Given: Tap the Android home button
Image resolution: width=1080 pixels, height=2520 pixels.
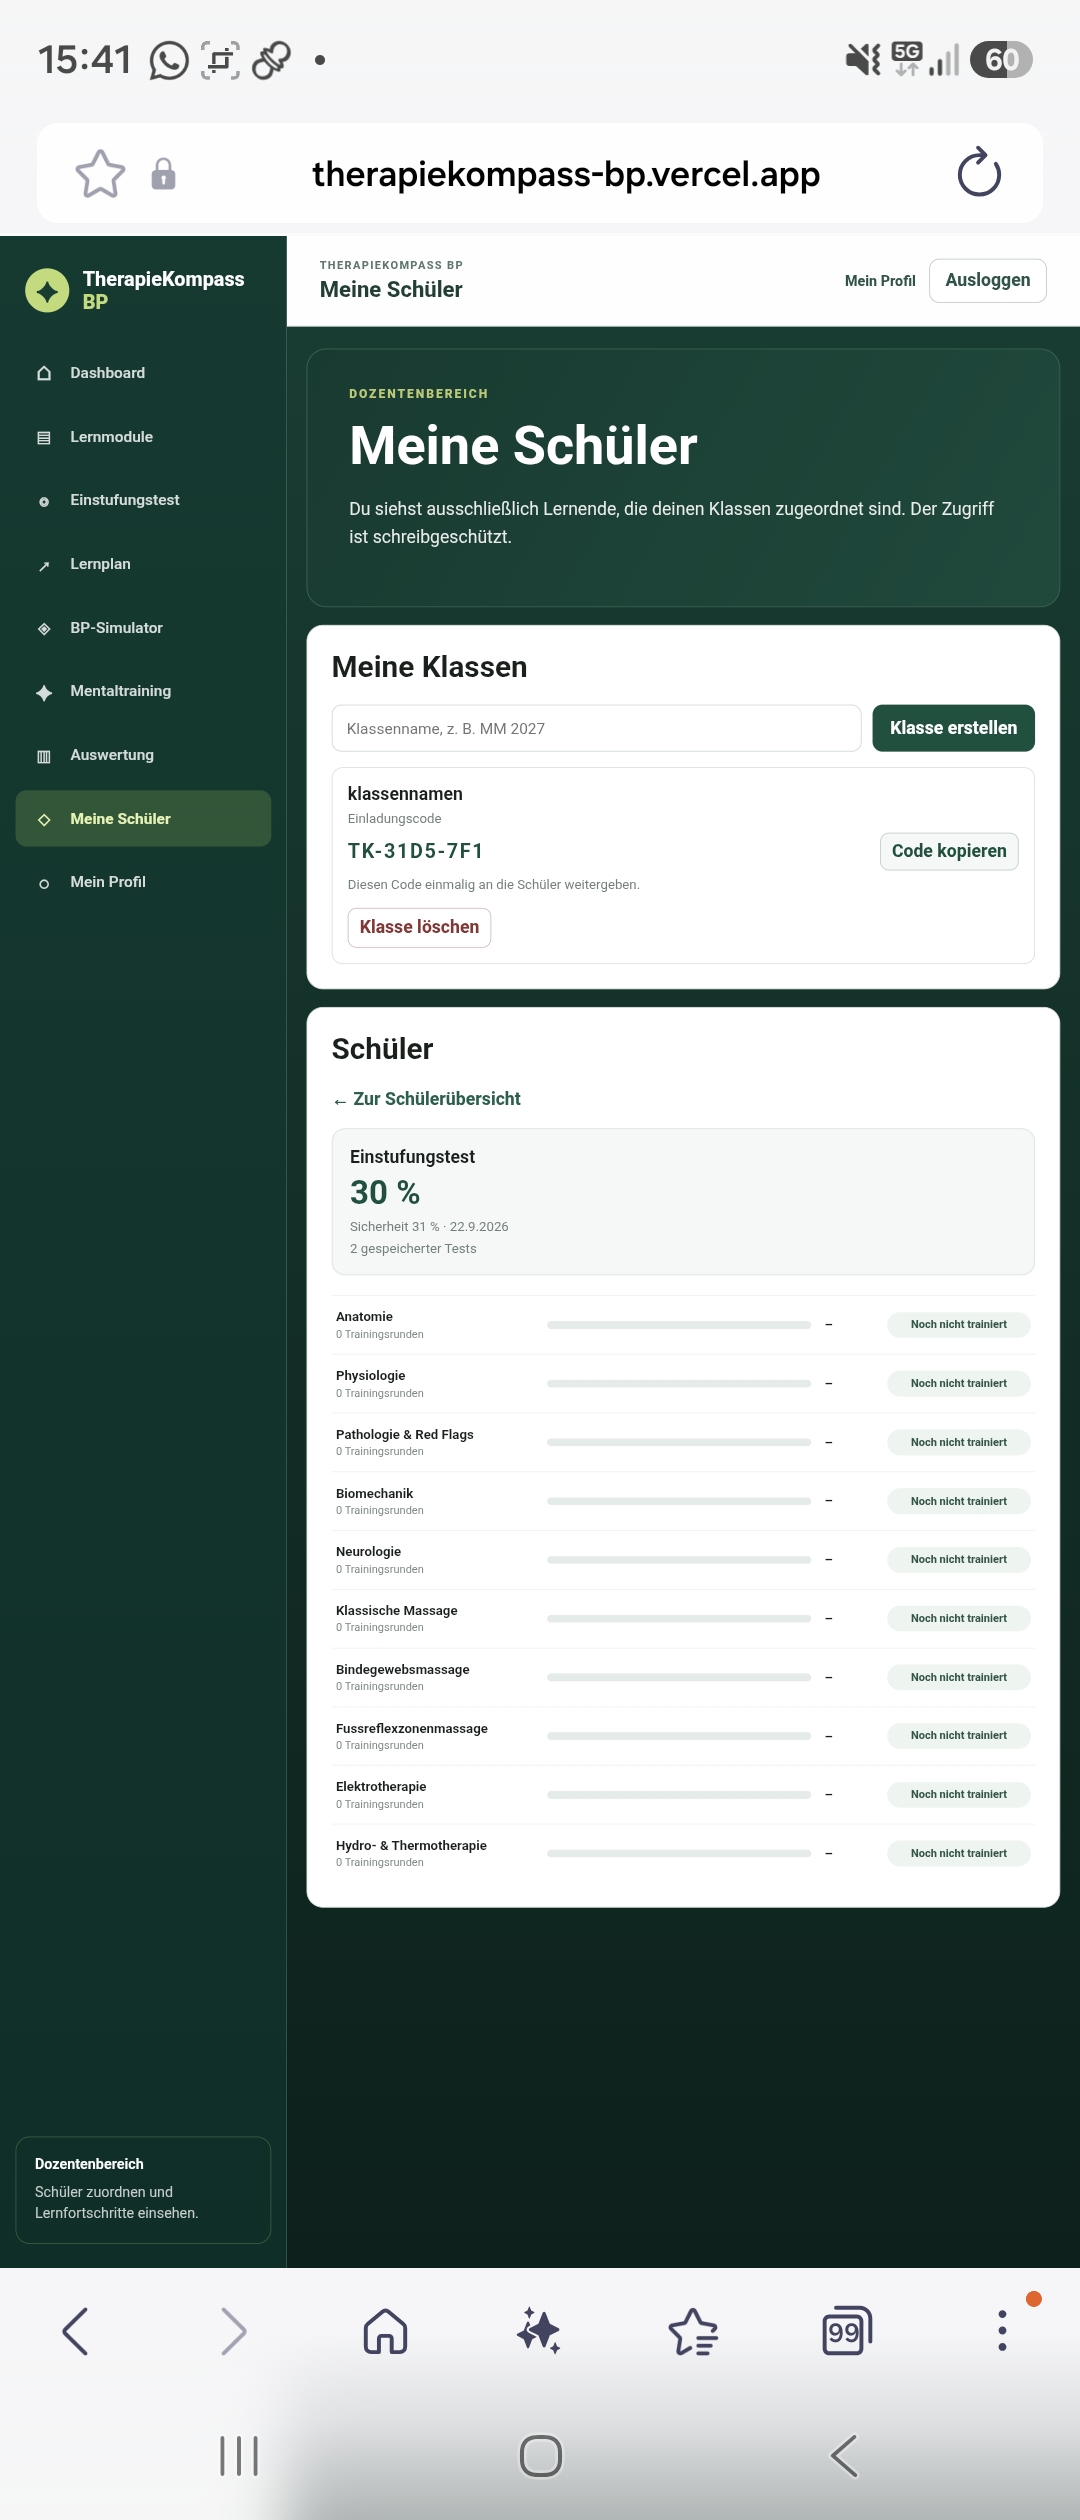Looking at the screenshot, I should tap(541, 2456).
